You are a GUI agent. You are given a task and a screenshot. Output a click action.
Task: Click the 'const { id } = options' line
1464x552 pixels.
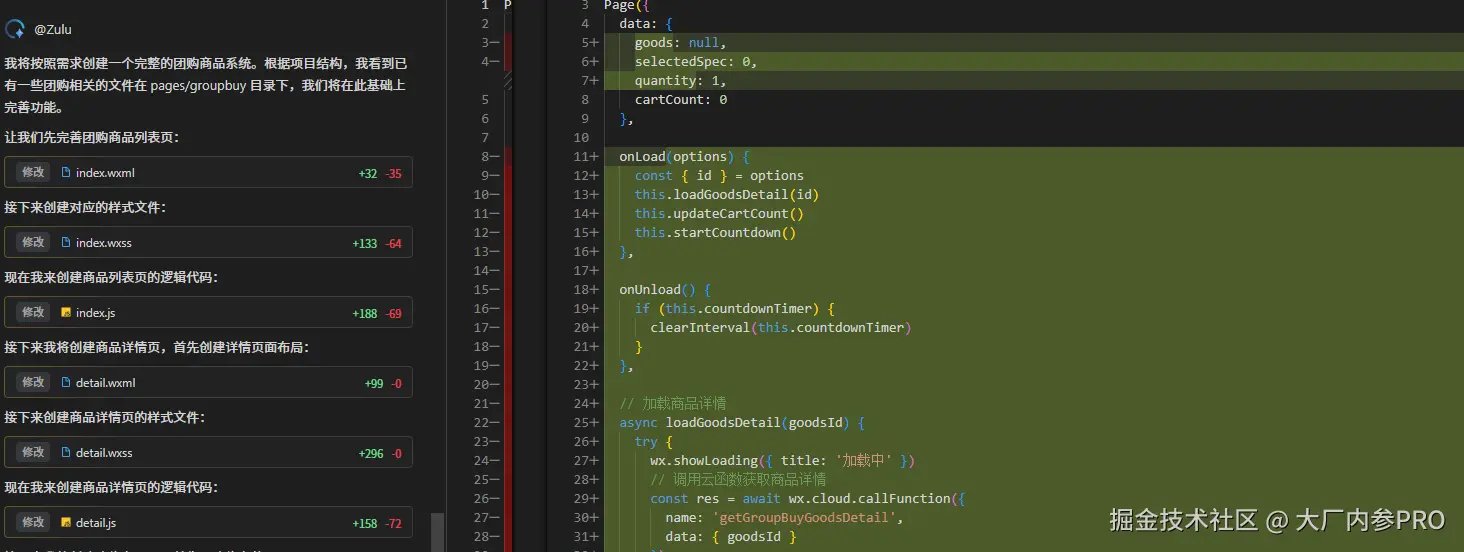click(719, 175)
